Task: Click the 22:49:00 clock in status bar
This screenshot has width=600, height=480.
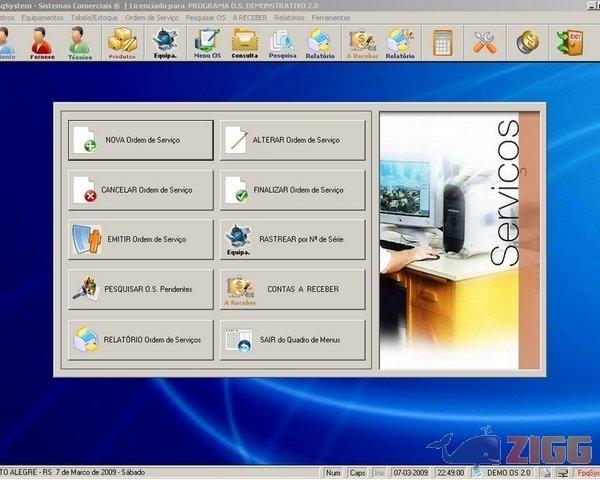Action: 451,473
